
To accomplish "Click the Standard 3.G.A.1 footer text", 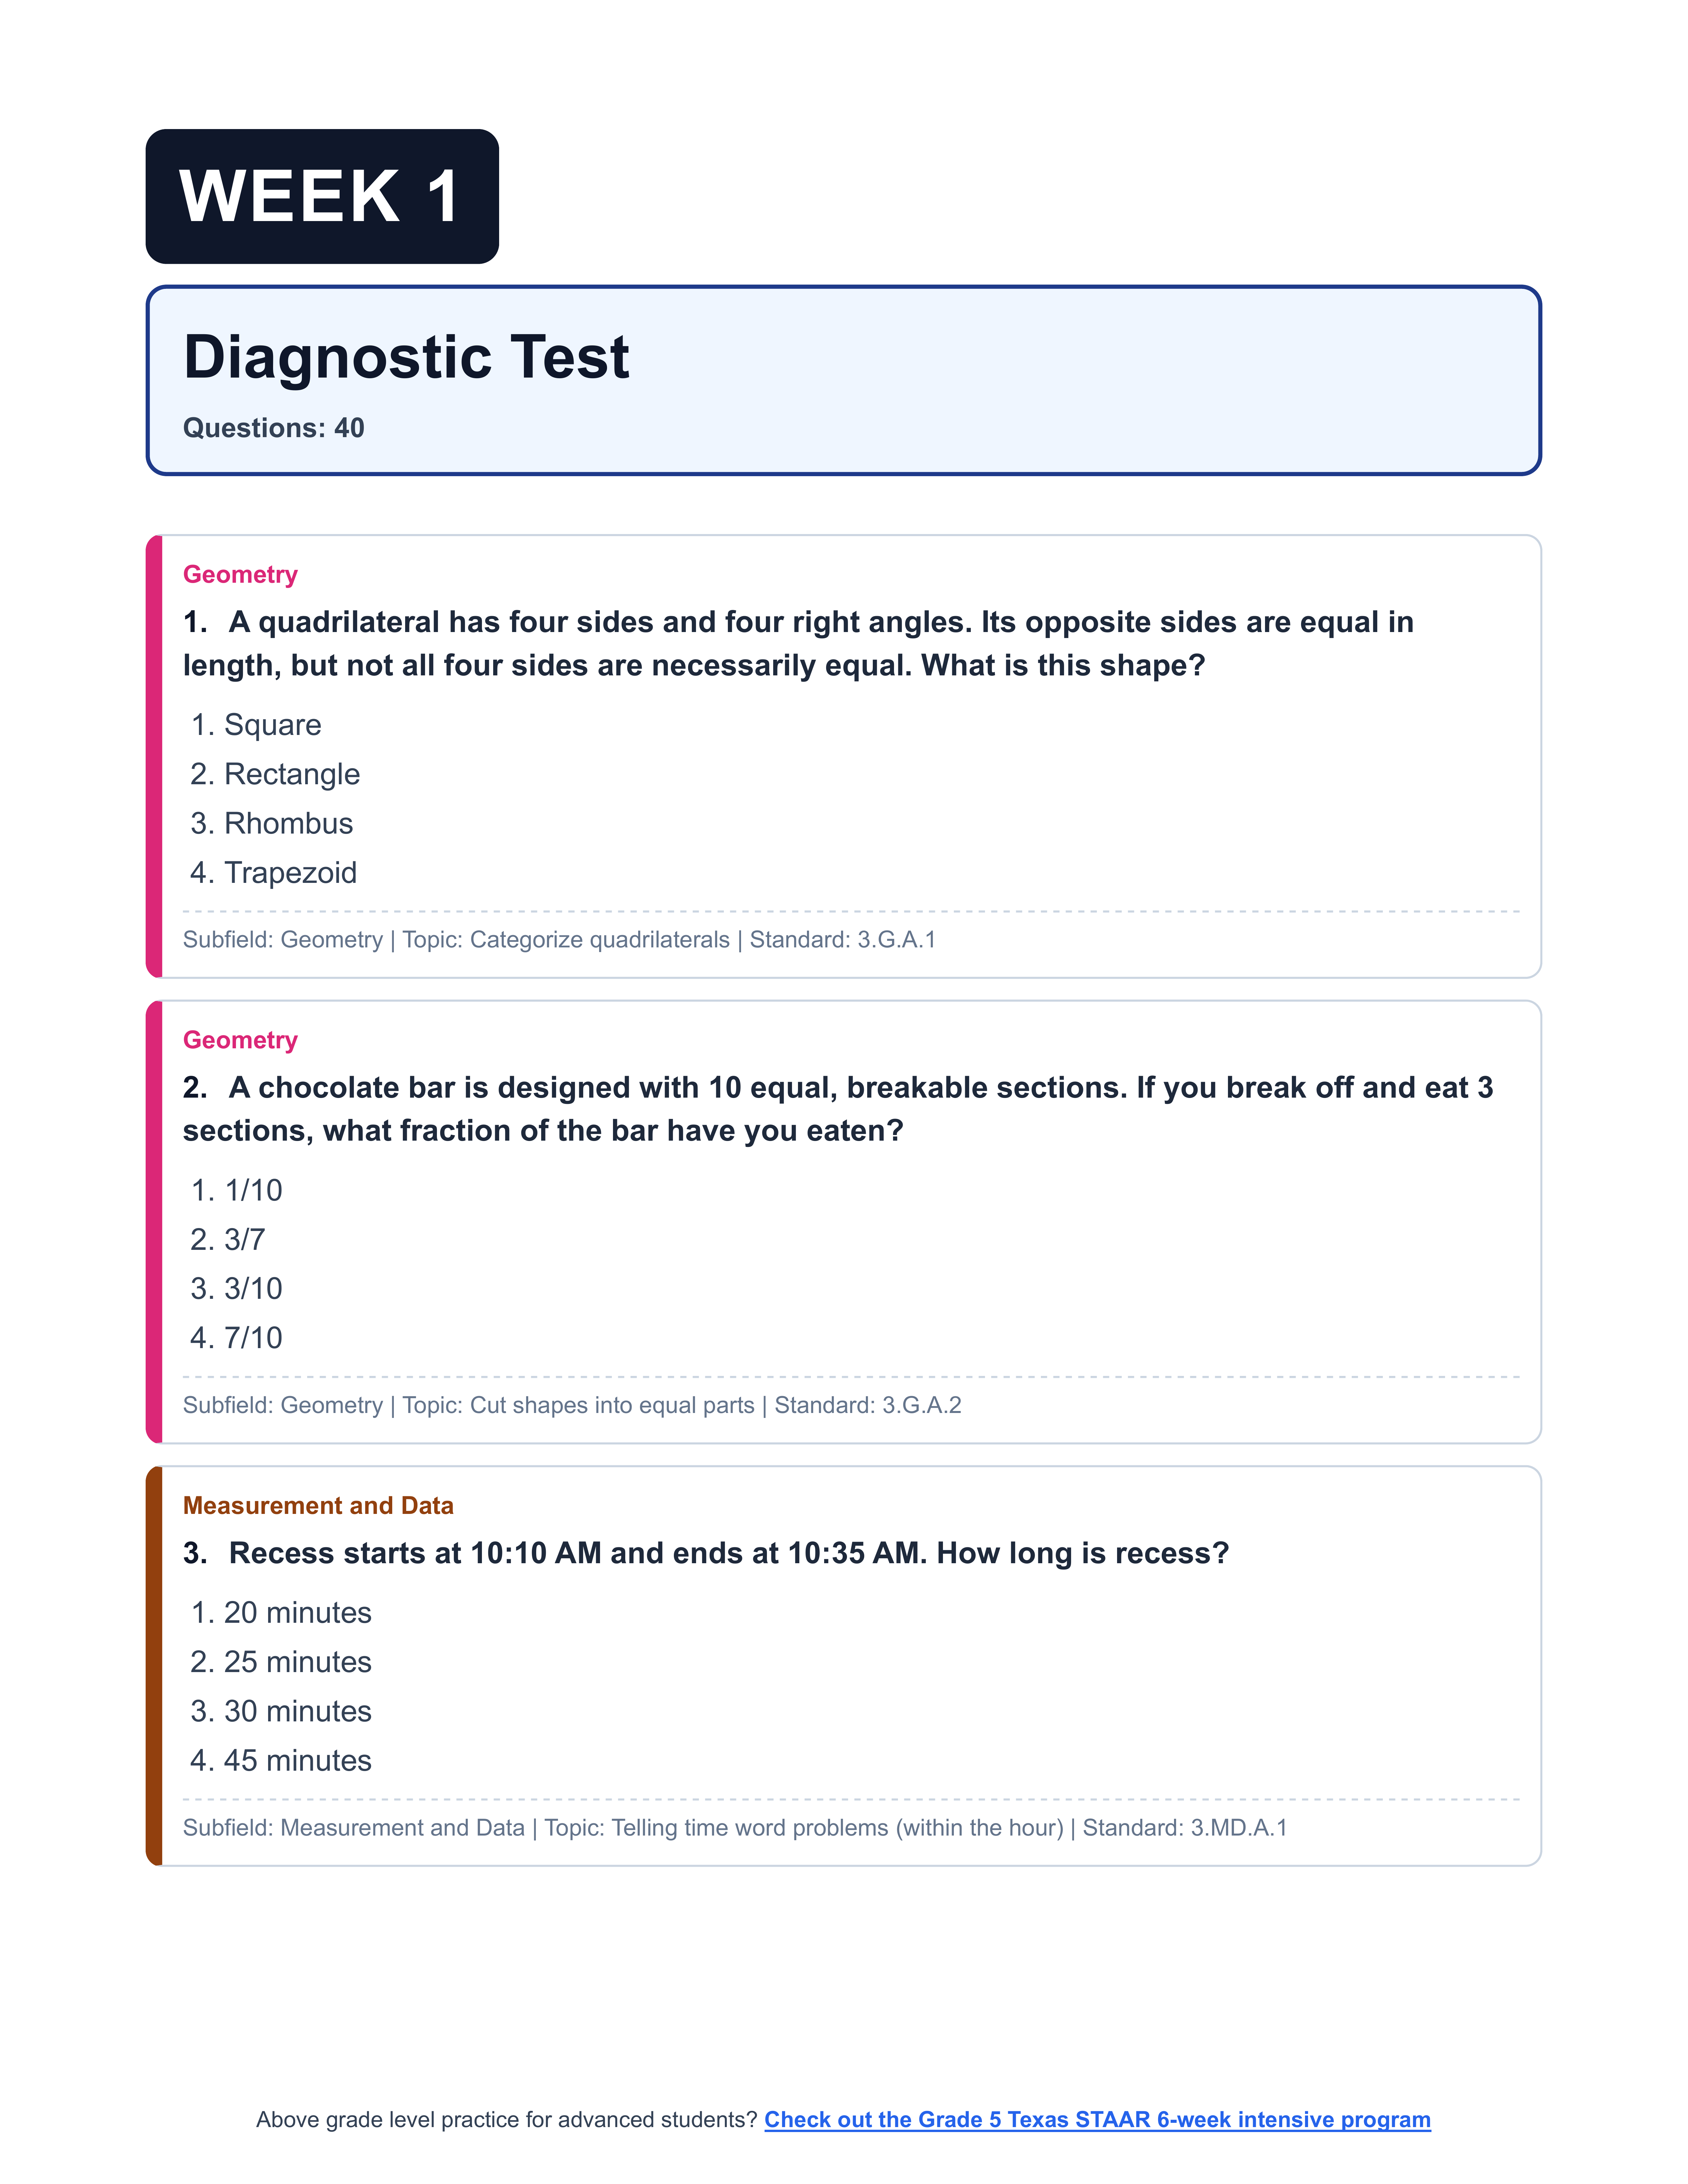I will click(x=842, y=940).
